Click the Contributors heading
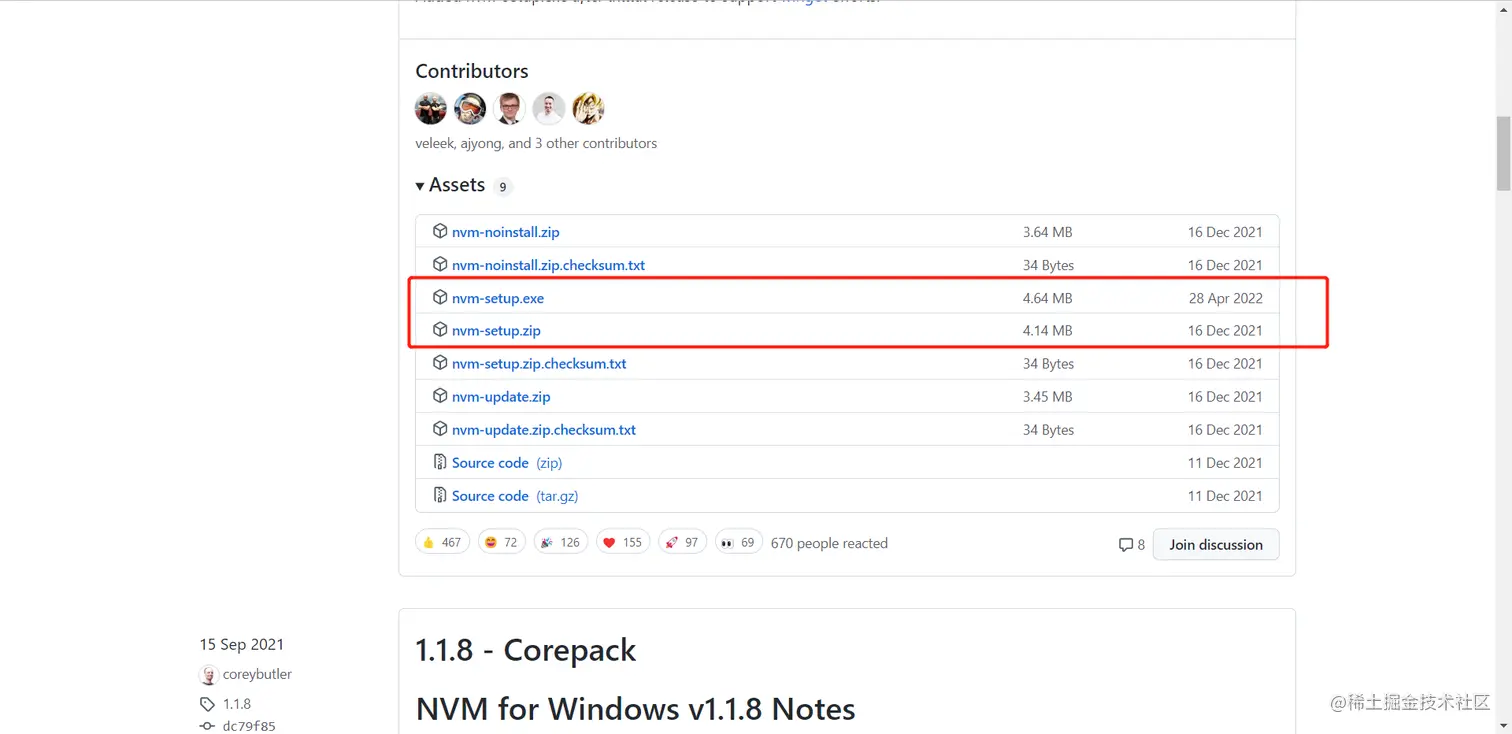 pyautogui.click(x=471, y=71)
